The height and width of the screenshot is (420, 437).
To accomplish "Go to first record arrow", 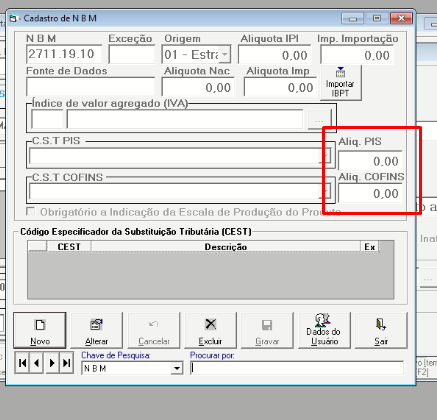I will tap(22, 363).
